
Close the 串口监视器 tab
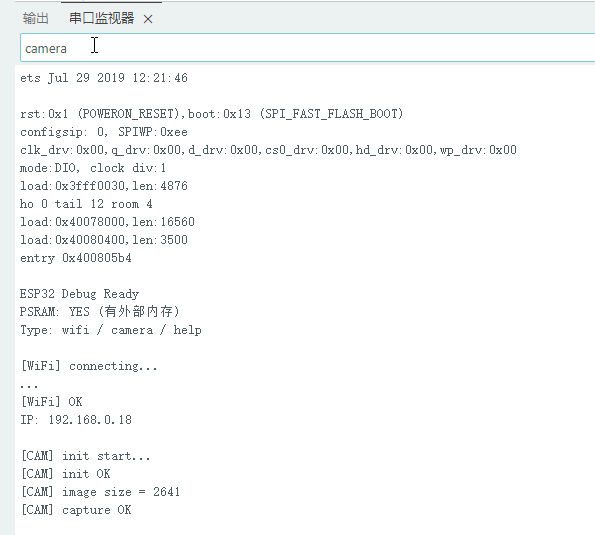pos(148,19)
